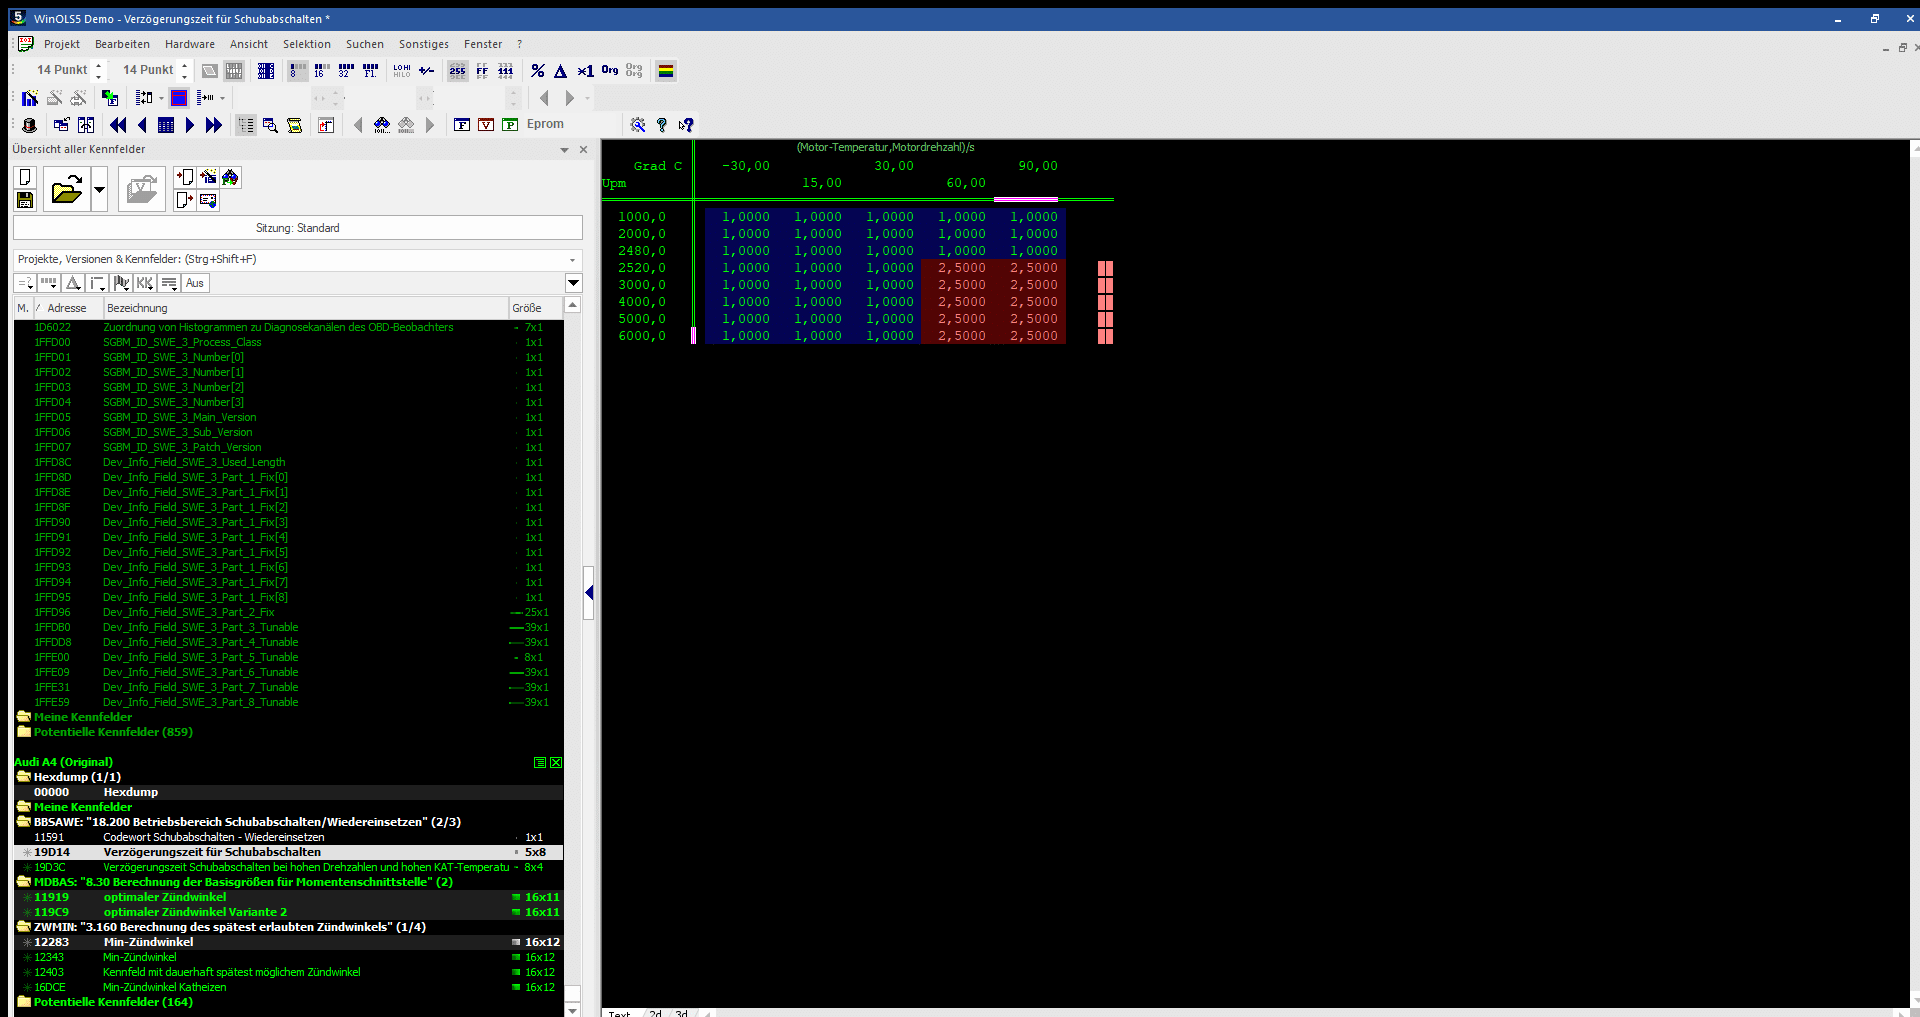The height and width of the screenshot is (1017, 1920).
Task: Click the Sitzung: Standard button
Action: (297, 228)
